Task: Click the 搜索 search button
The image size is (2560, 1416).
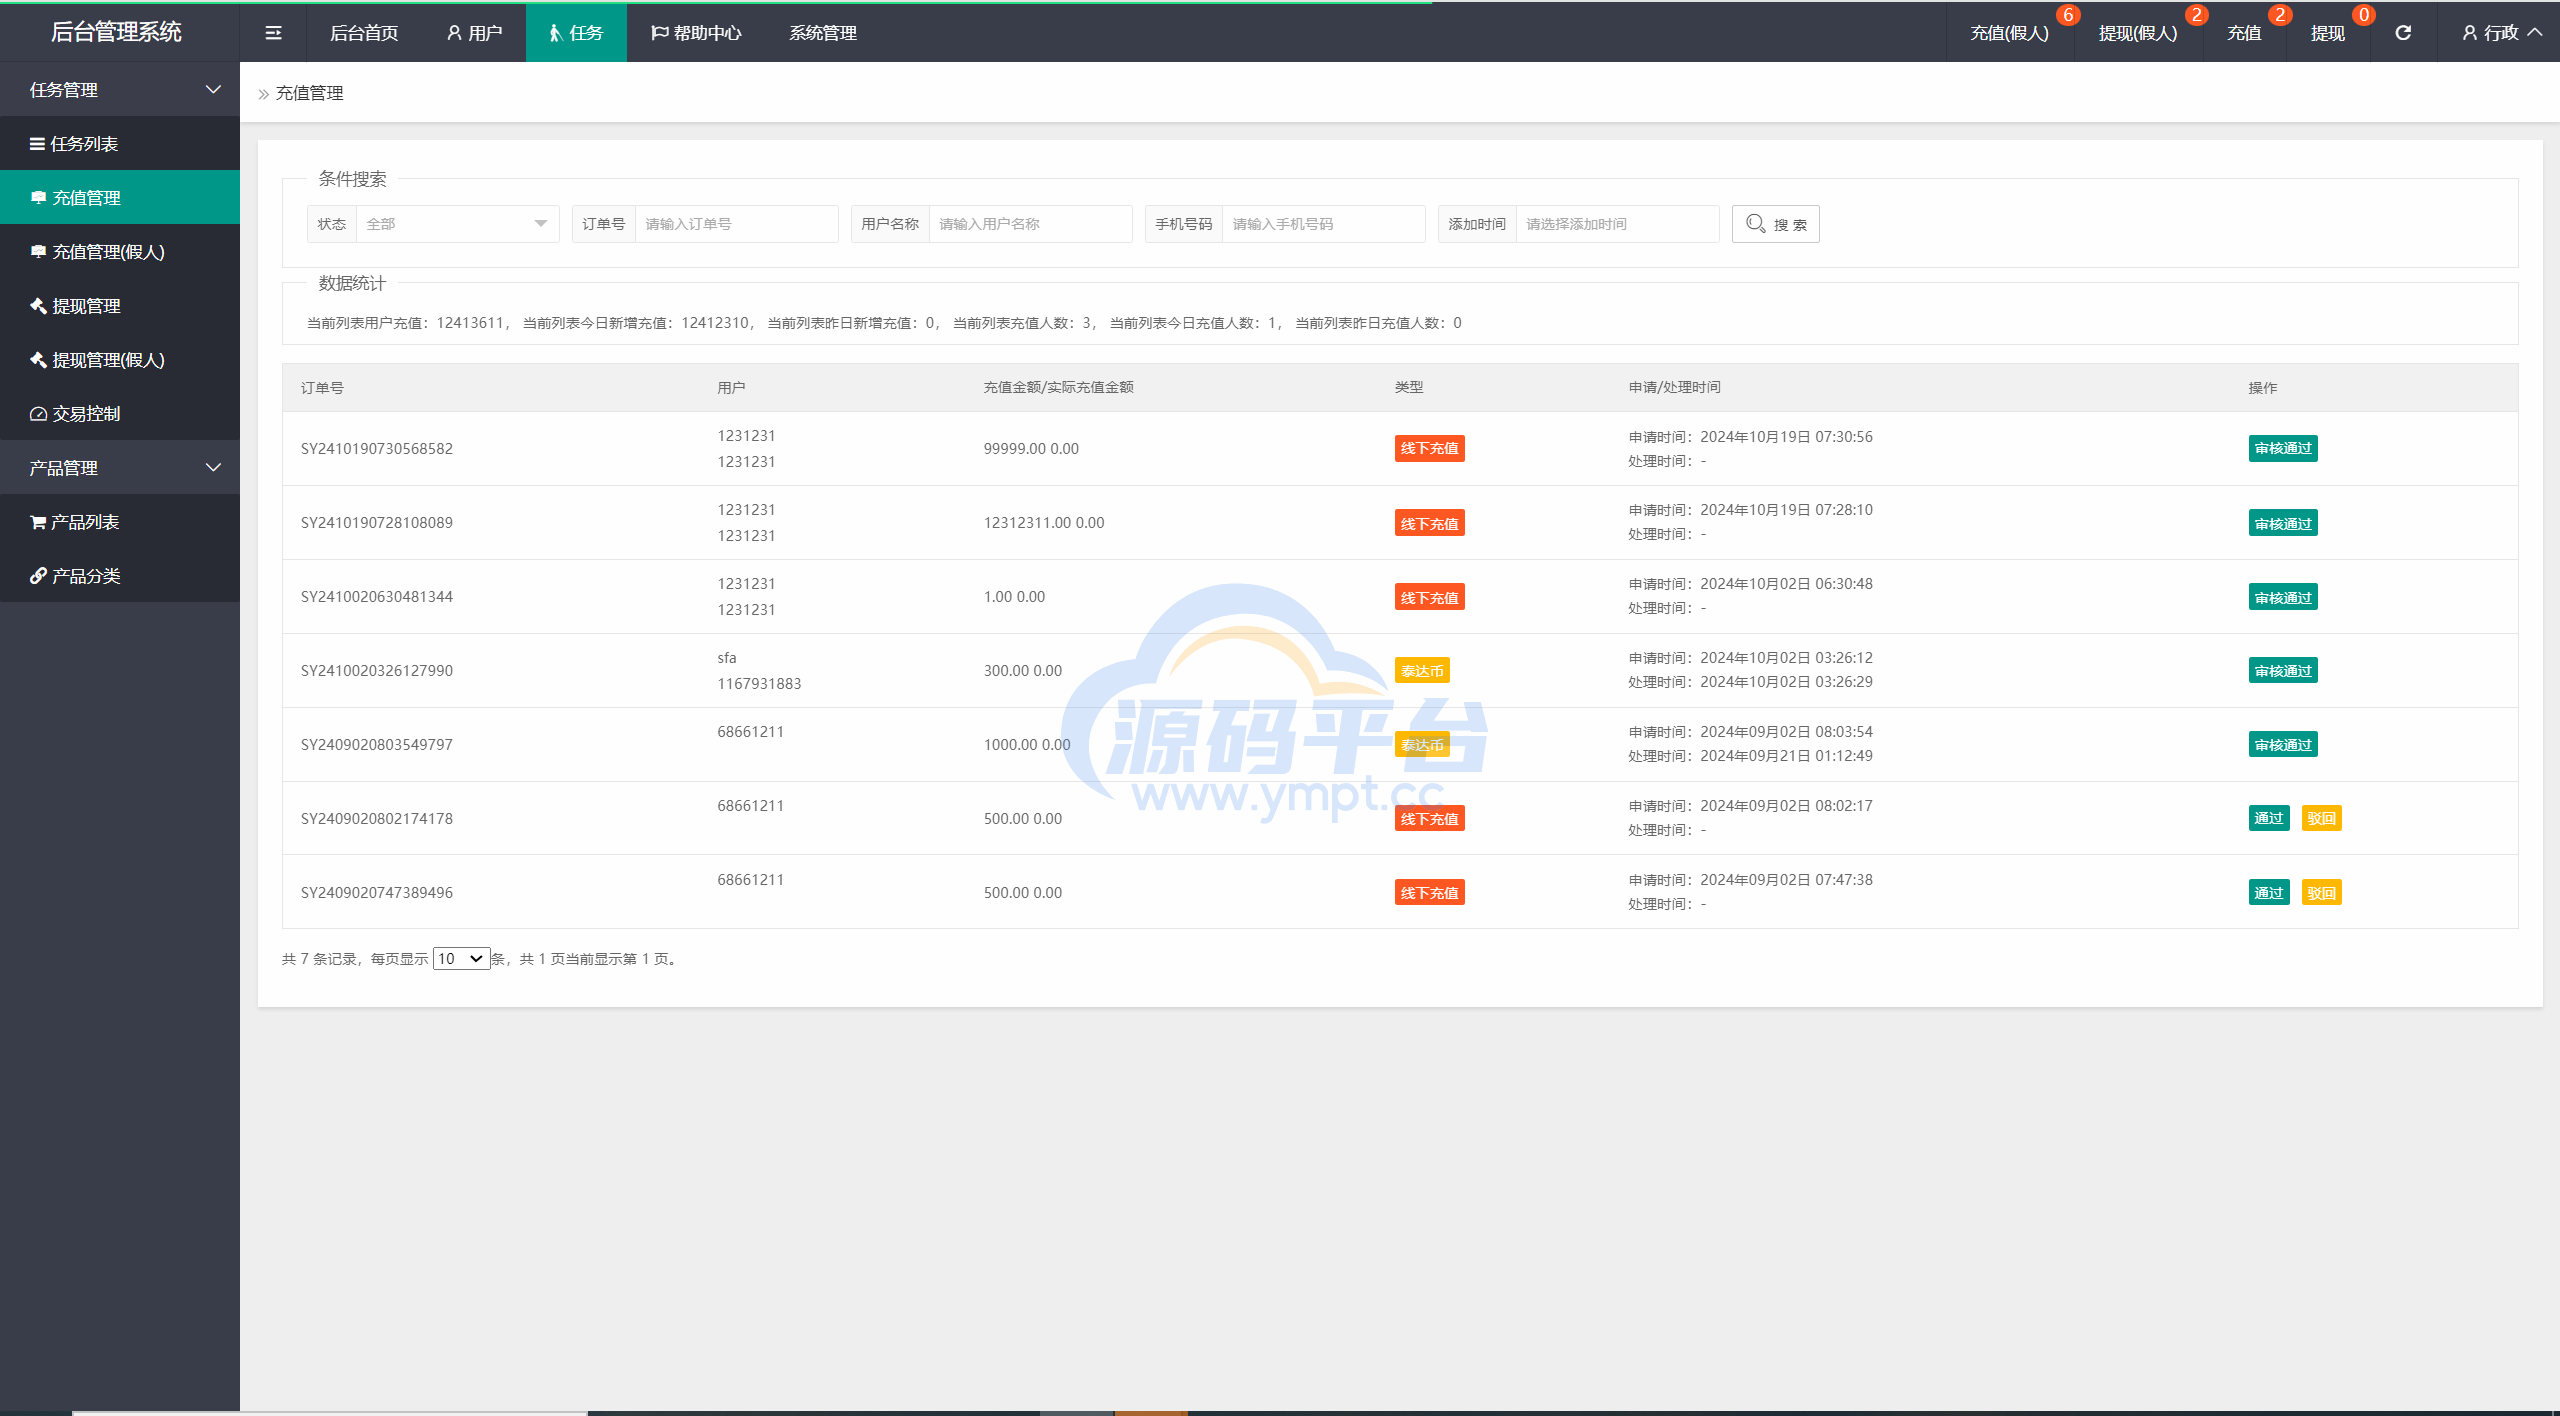Action: click(x=1775, y=224)
